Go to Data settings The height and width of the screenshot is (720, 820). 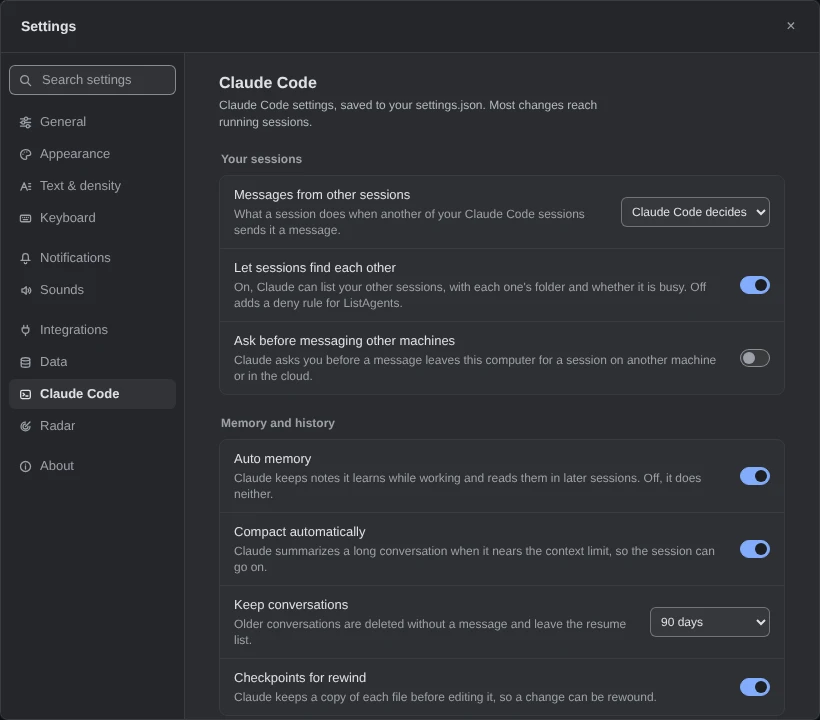coord(92,362)
